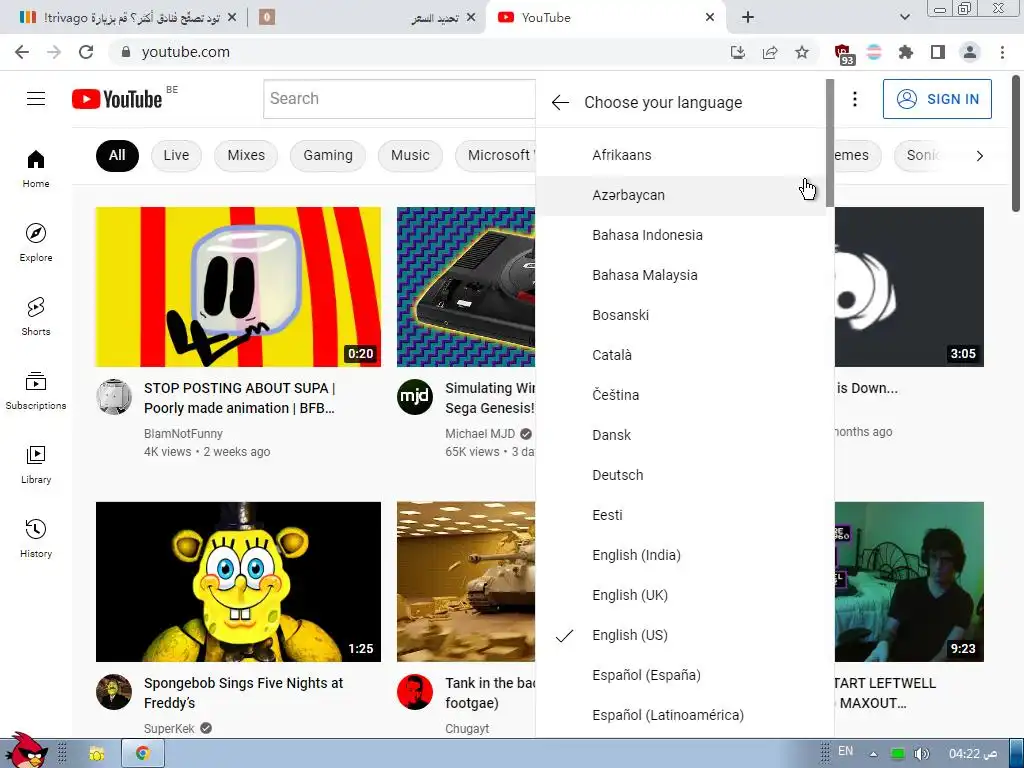Image resolution: width=1024 pixels, height=768 pixels.
Task: Select Bahasa Malaysia language
Action: pos(680,275)
